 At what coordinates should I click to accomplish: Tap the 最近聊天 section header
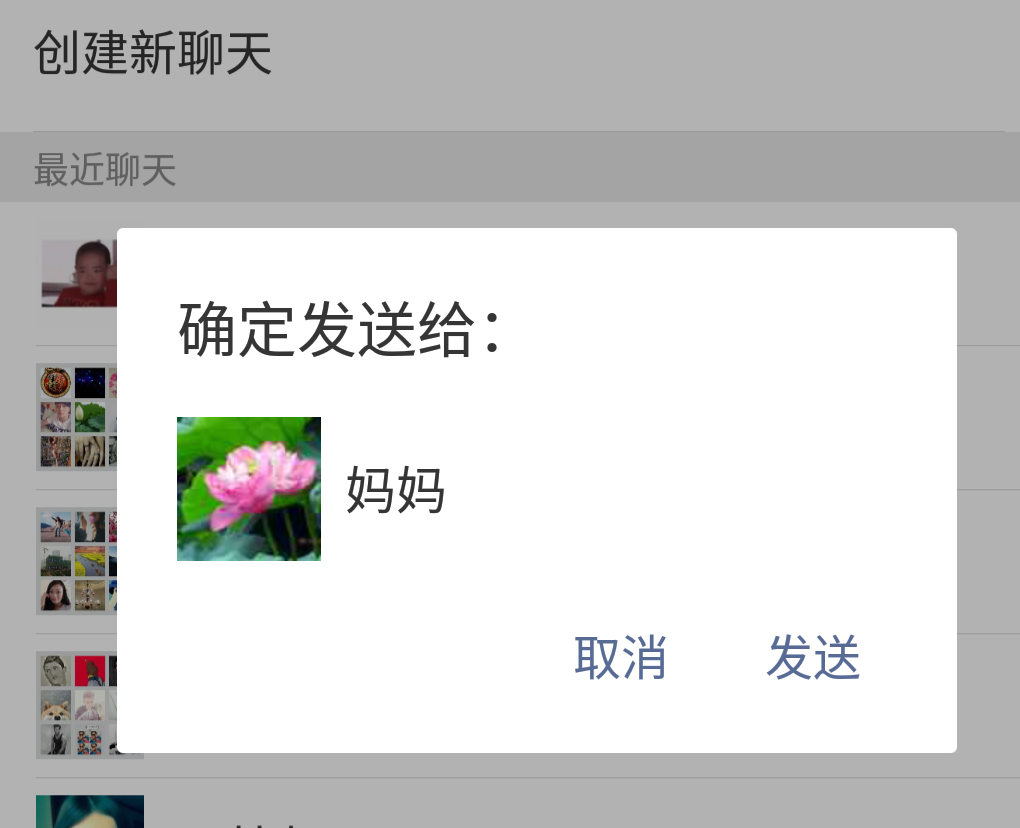(105, 170)
